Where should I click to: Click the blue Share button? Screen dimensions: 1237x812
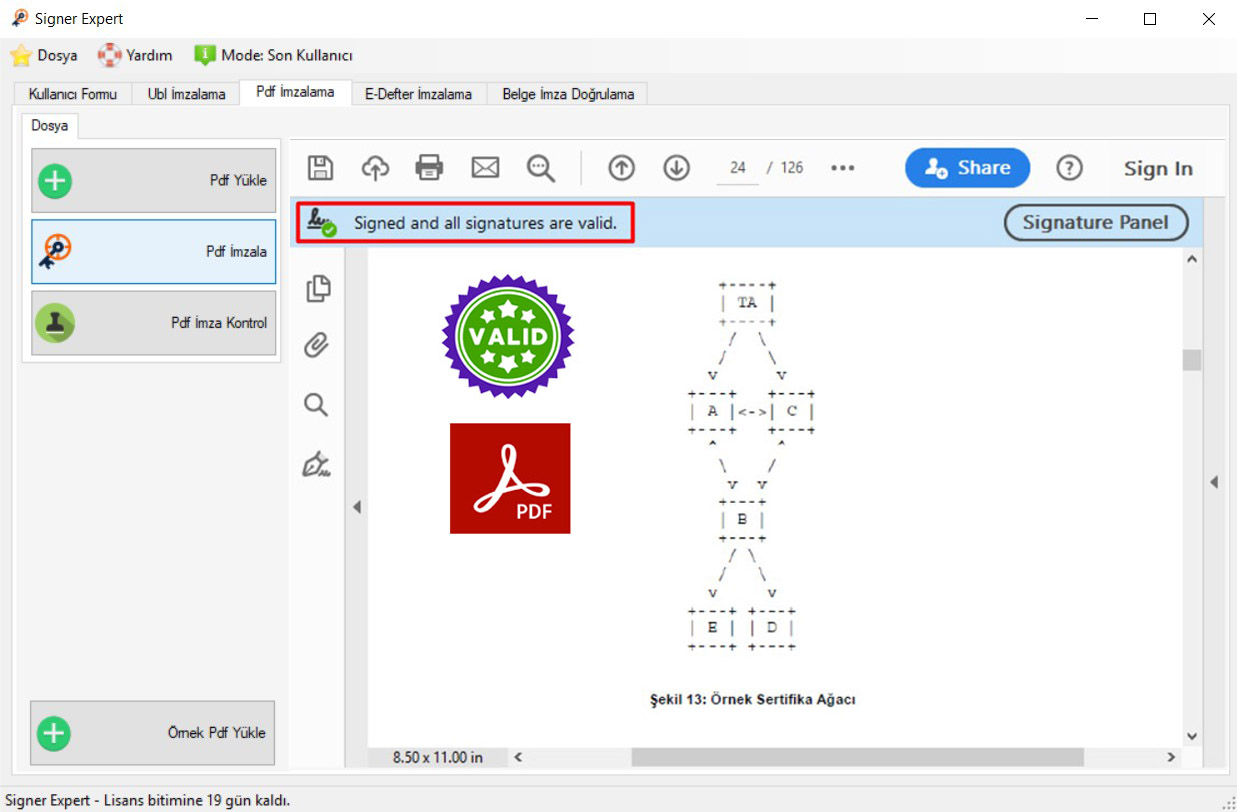pyautogui.click(x=967, y=168)
